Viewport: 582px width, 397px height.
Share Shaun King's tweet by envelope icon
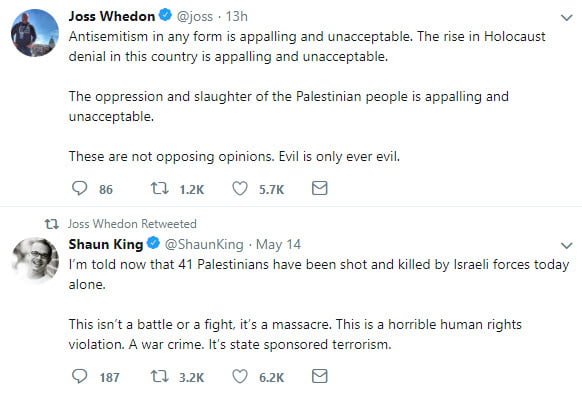tap(320, 376)
